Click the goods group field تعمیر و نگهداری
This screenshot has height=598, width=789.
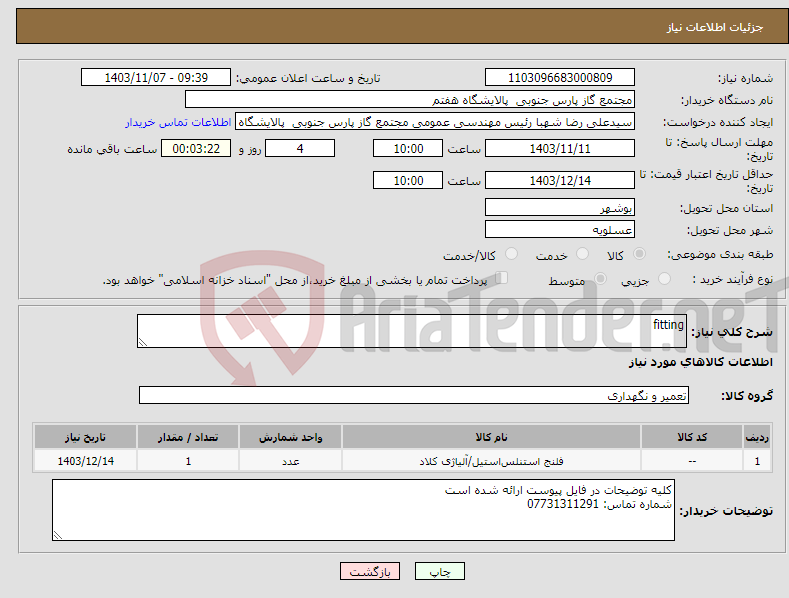click(x=414, y=395)
